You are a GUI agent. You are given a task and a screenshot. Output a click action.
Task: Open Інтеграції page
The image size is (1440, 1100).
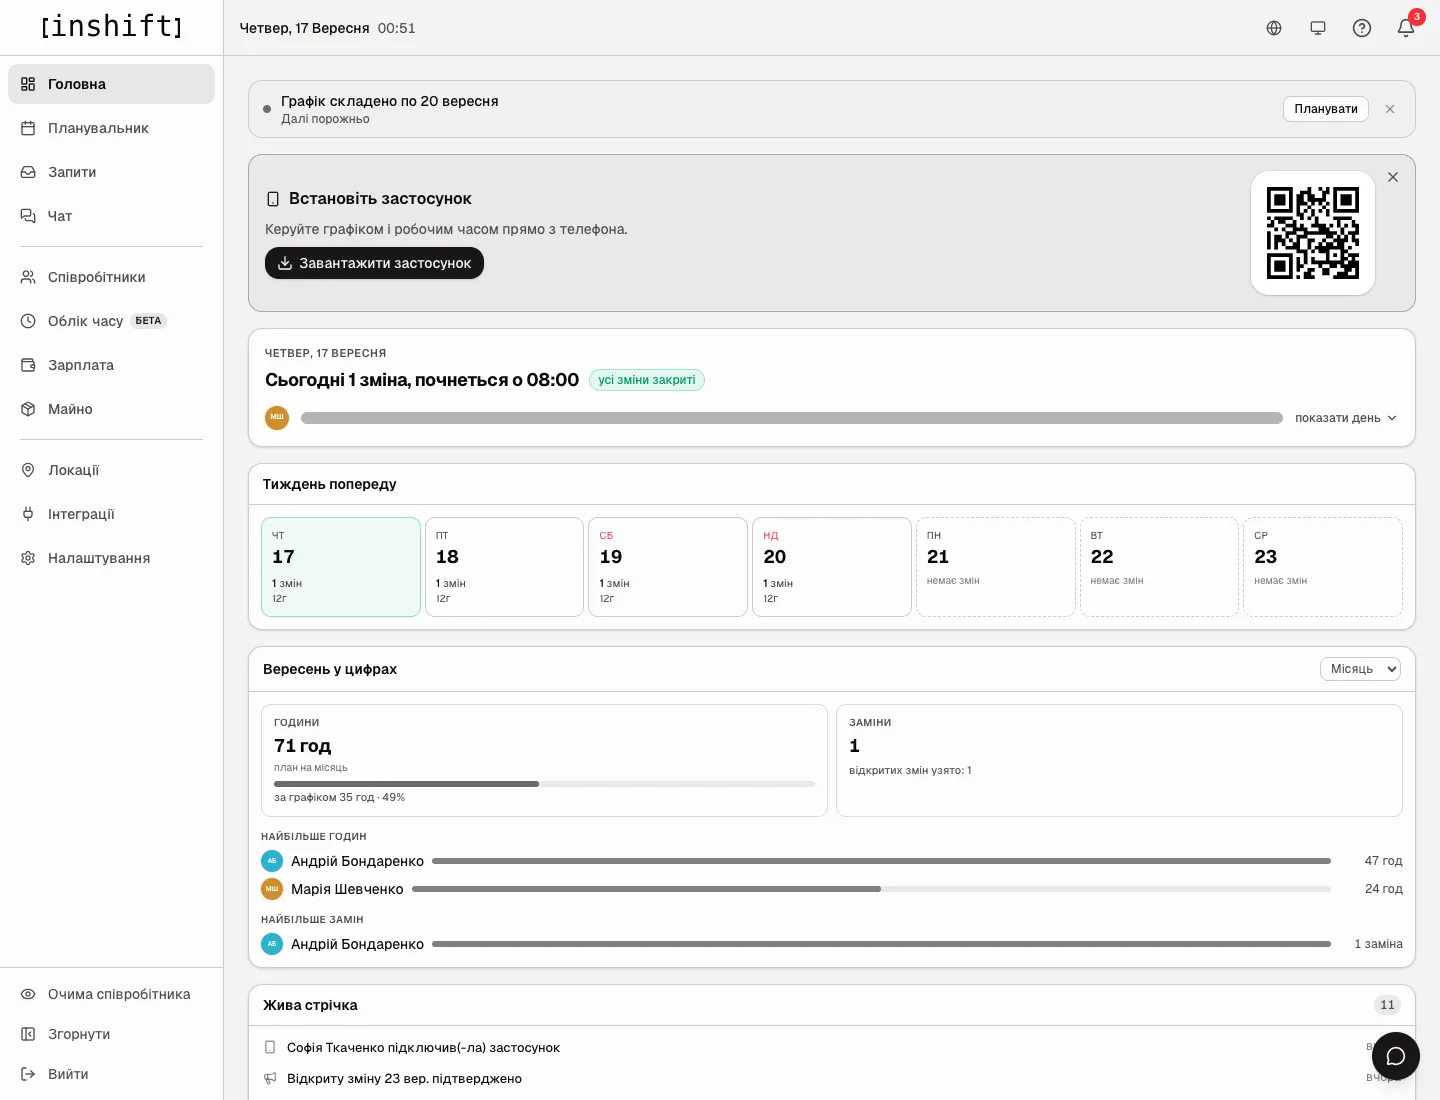(x=111, y=514)
